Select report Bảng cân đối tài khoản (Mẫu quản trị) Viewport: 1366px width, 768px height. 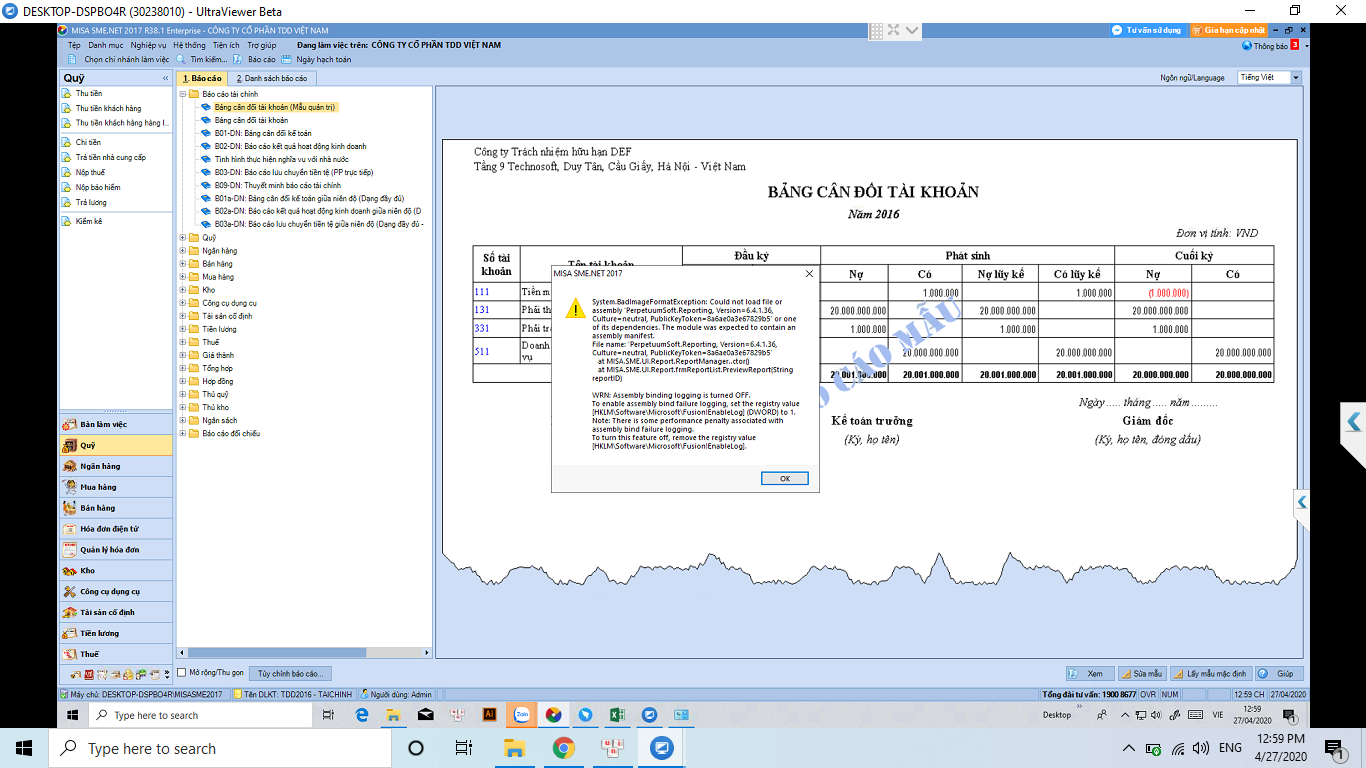(x=275, y=106)
